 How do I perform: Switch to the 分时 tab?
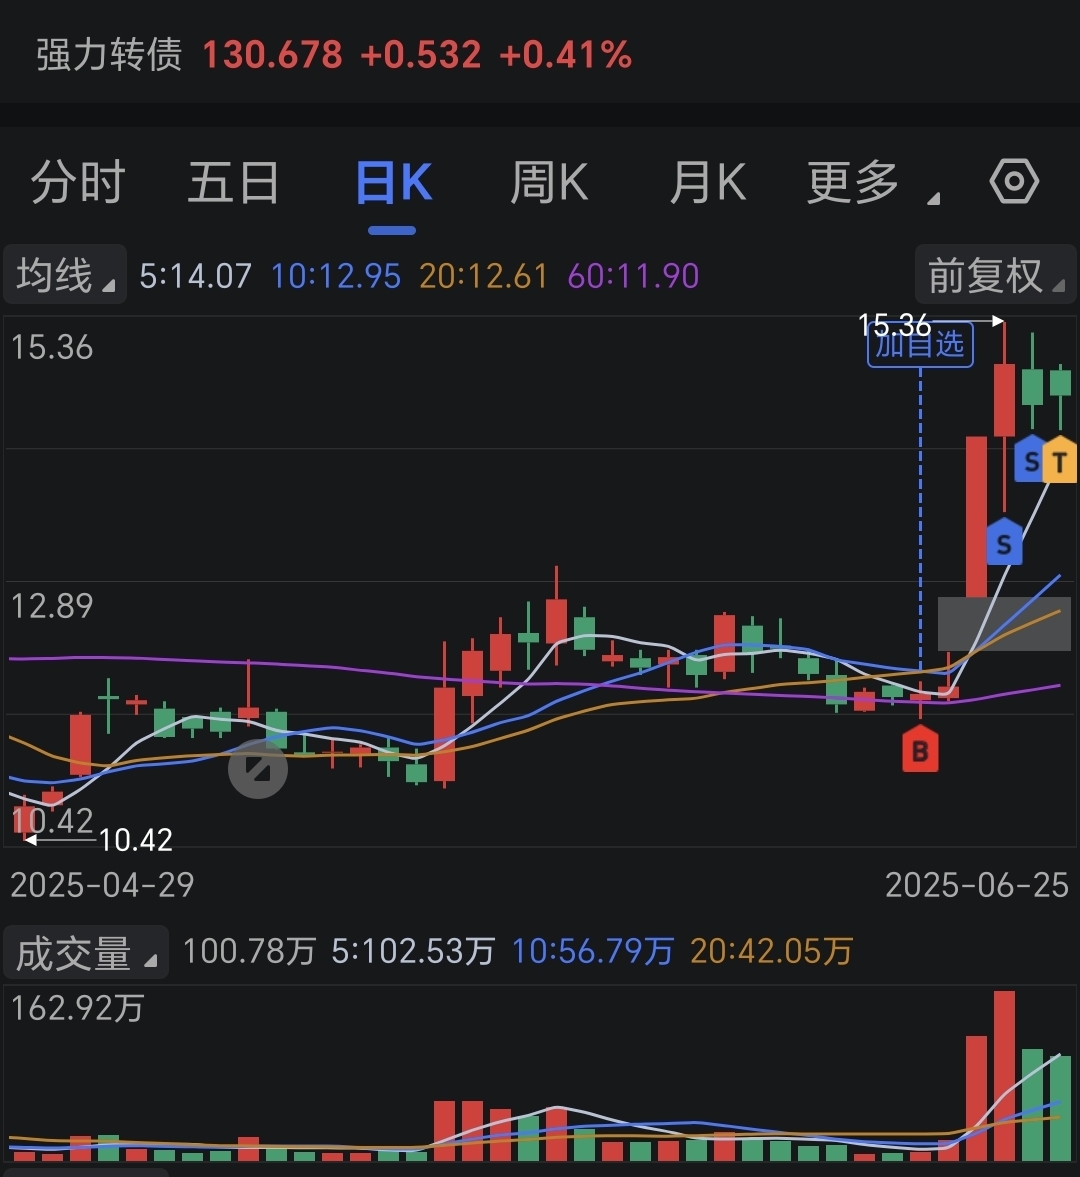[78, 182]
